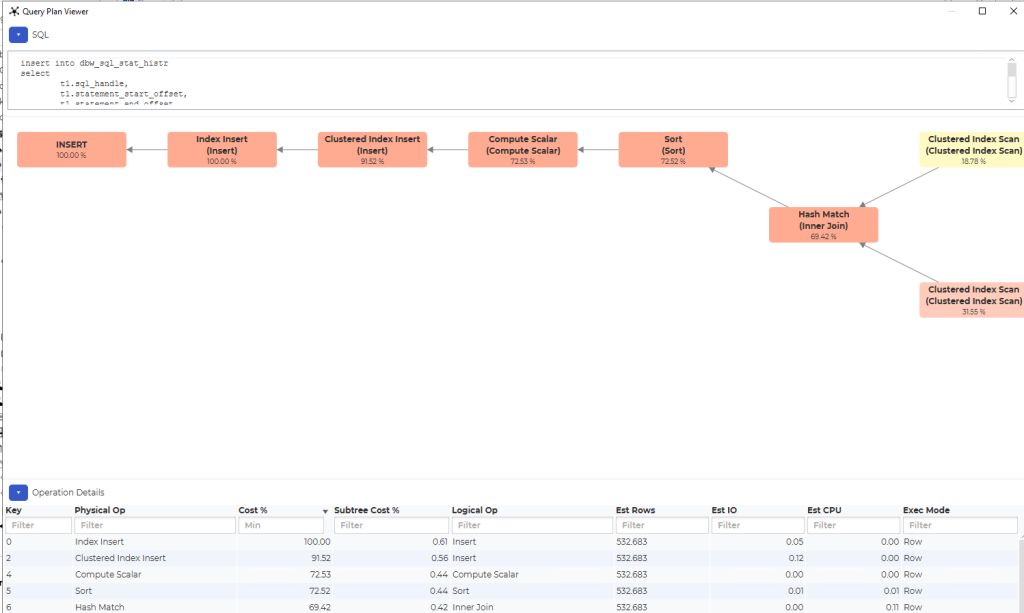The image size is (1024, 613).
Task: Sort by the Key column header
Action: pos(14,510)
